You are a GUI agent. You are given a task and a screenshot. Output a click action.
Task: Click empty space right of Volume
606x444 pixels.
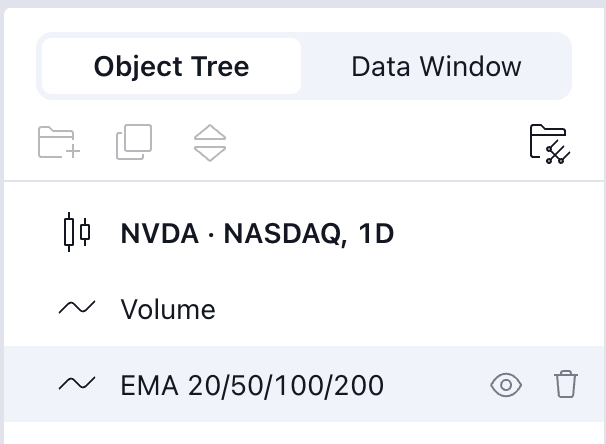point(400,309)
